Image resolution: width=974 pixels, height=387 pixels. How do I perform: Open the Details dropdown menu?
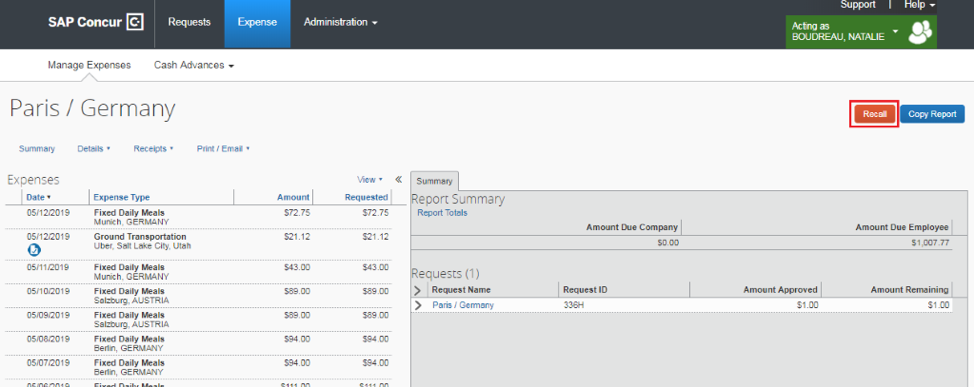pyautogui.click(x=94, y=149)
